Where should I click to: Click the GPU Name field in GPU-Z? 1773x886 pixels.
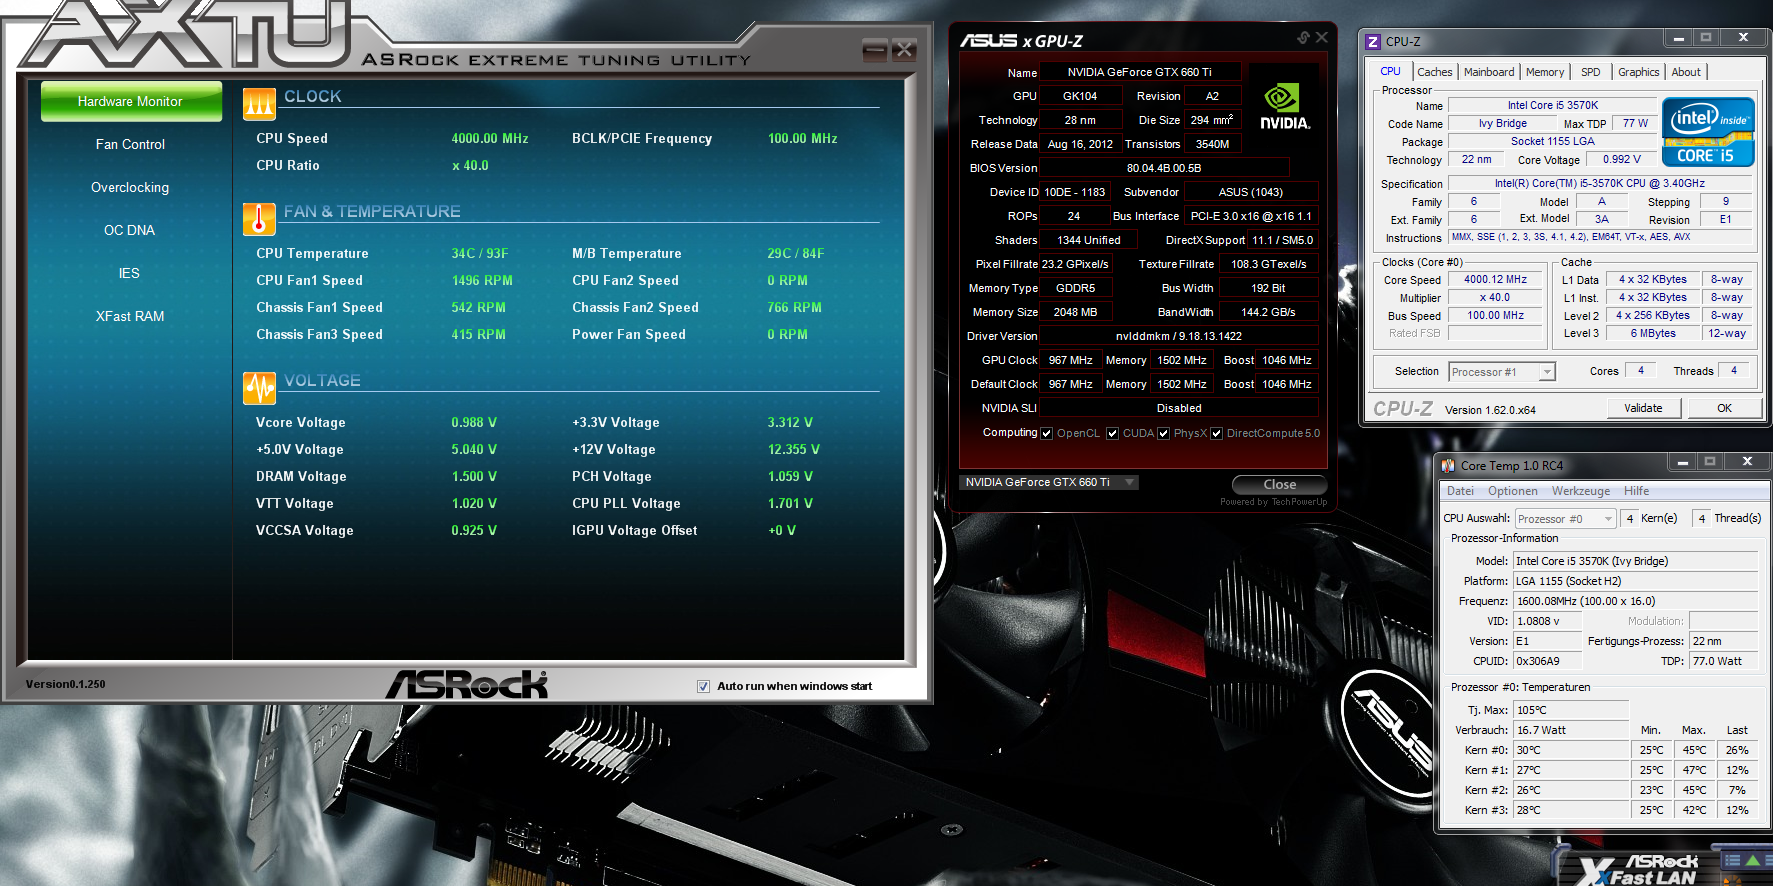click(1140, 72)
